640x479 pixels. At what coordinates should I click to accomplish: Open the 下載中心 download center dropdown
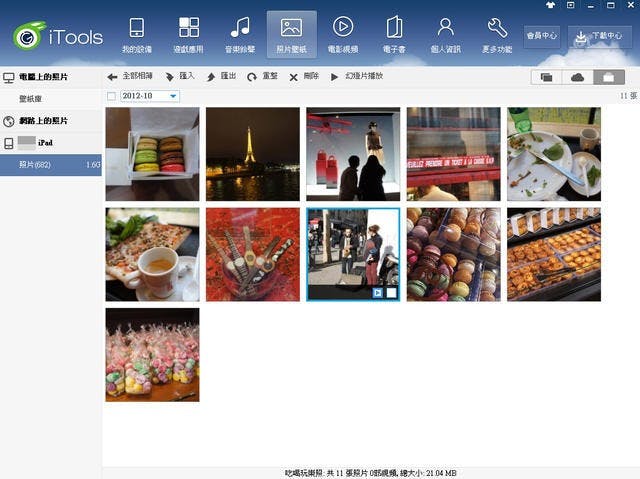pyautogui.click(x=592, y=36)
